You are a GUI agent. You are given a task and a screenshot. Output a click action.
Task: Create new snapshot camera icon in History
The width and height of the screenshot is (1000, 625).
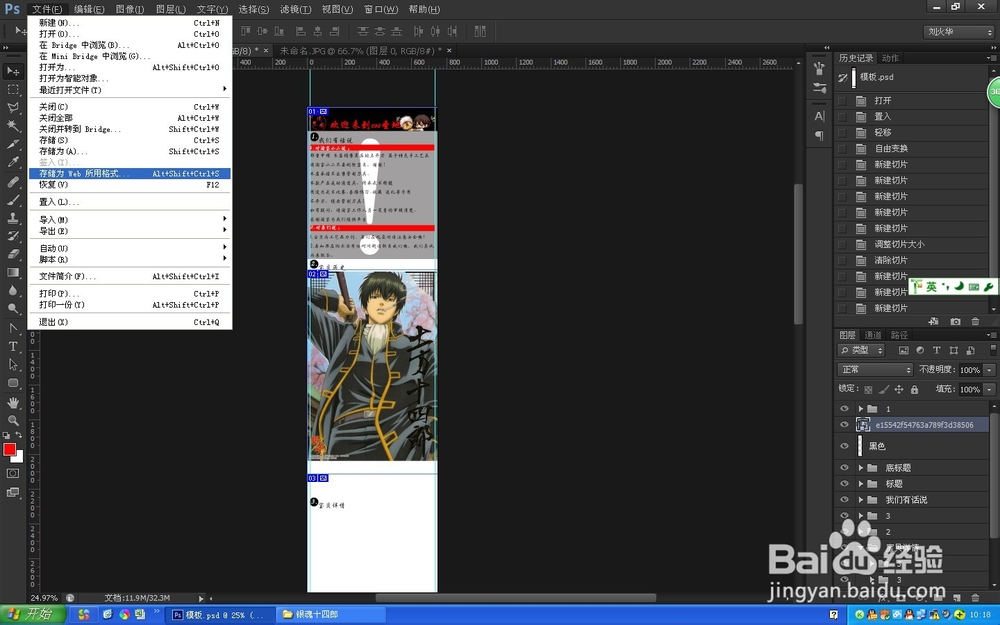click(955, 321)
